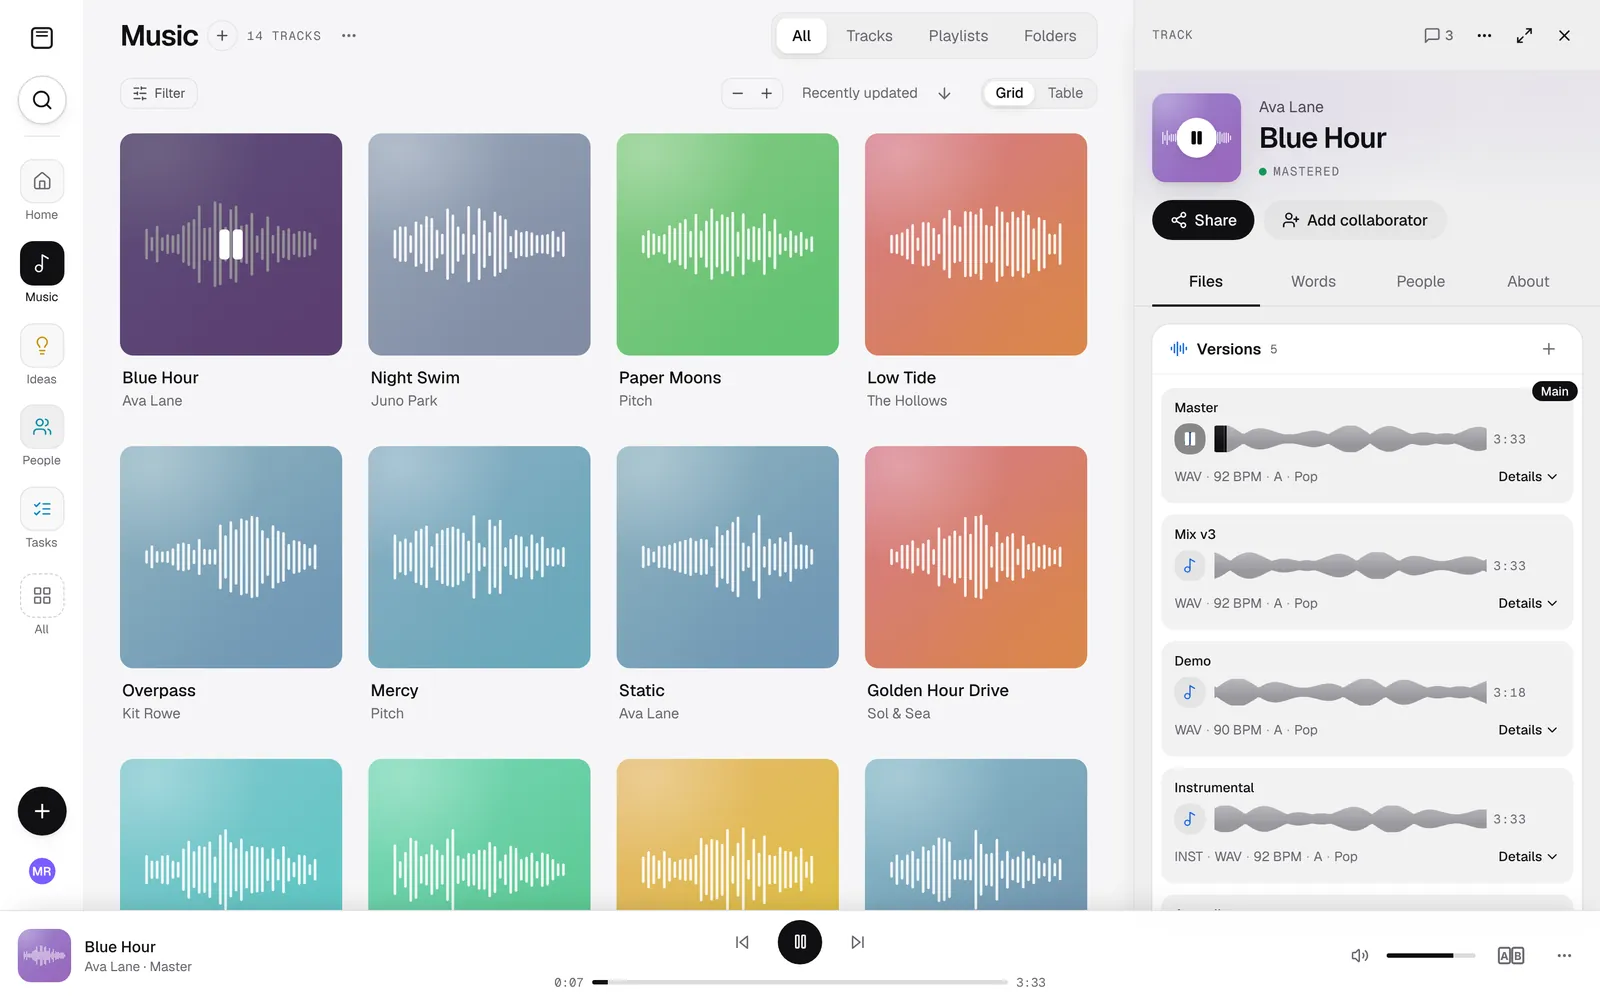This screenshot has width=1600, height=1000.
Task: Toggle sort direction arrow
Action: tap(944, 93)
